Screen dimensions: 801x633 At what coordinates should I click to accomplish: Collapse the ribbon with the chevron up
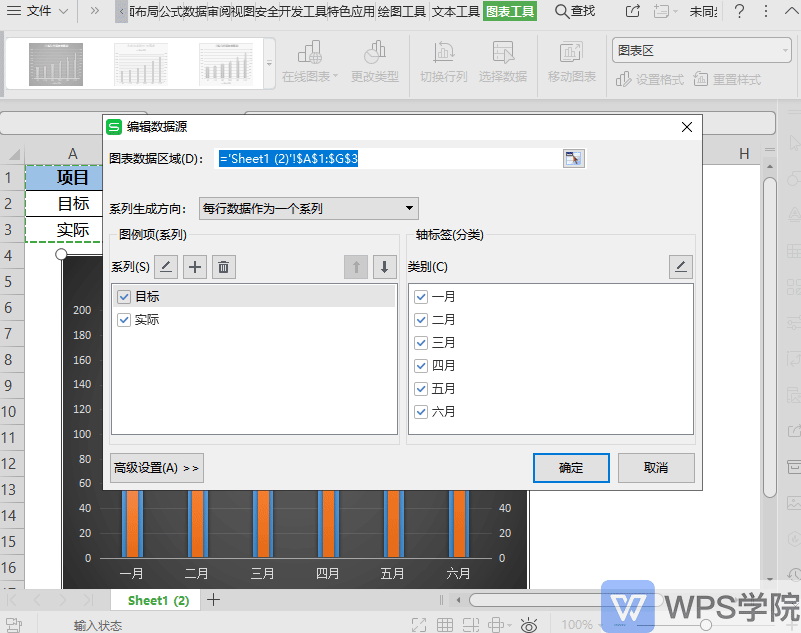point(790,11)
